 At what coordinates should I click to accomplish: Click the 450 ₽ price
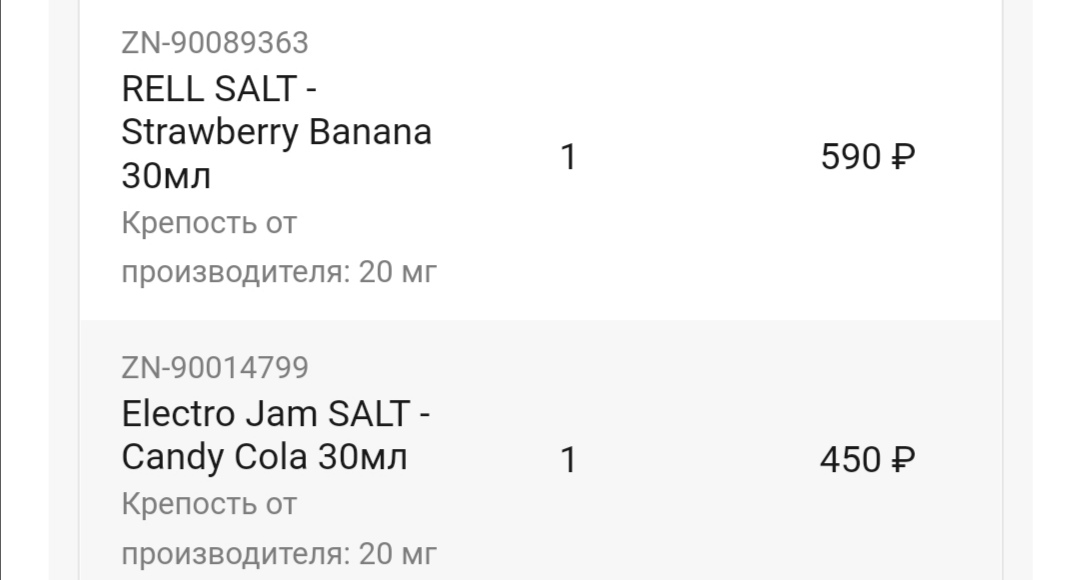pyautogui.click(x=868, y=459)
